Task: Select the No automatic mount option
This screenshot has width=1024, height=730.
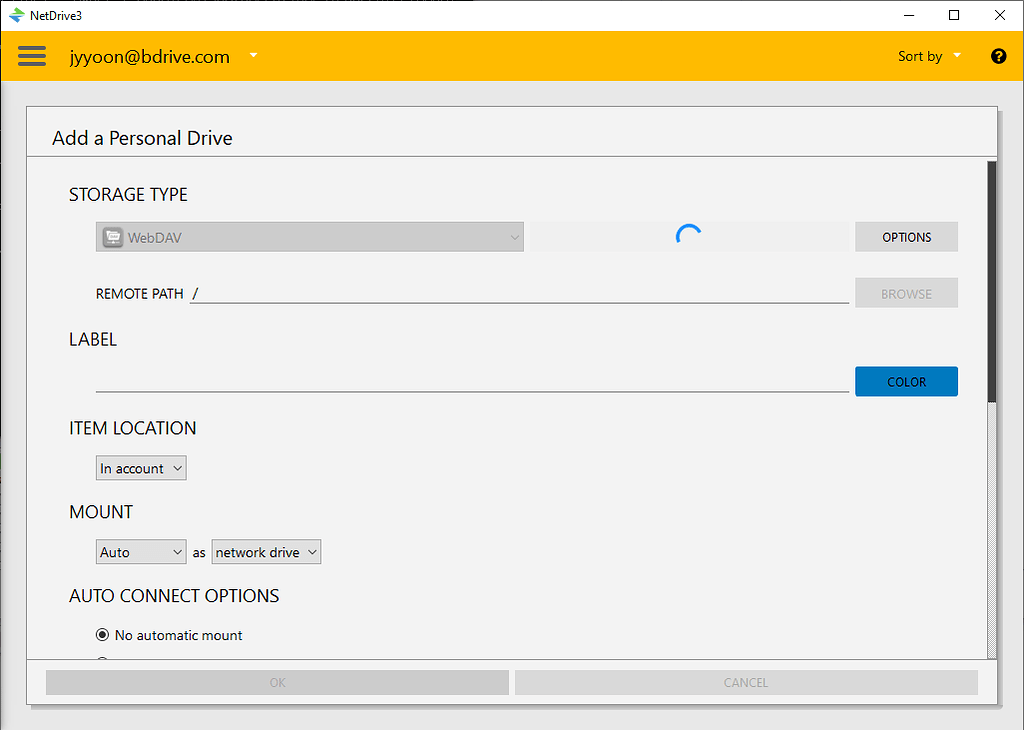Action: click(102, 634)
